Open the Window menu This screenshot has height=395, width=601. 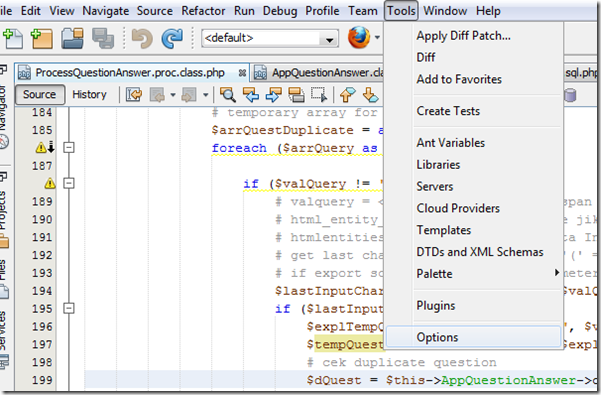coord(445,11)
